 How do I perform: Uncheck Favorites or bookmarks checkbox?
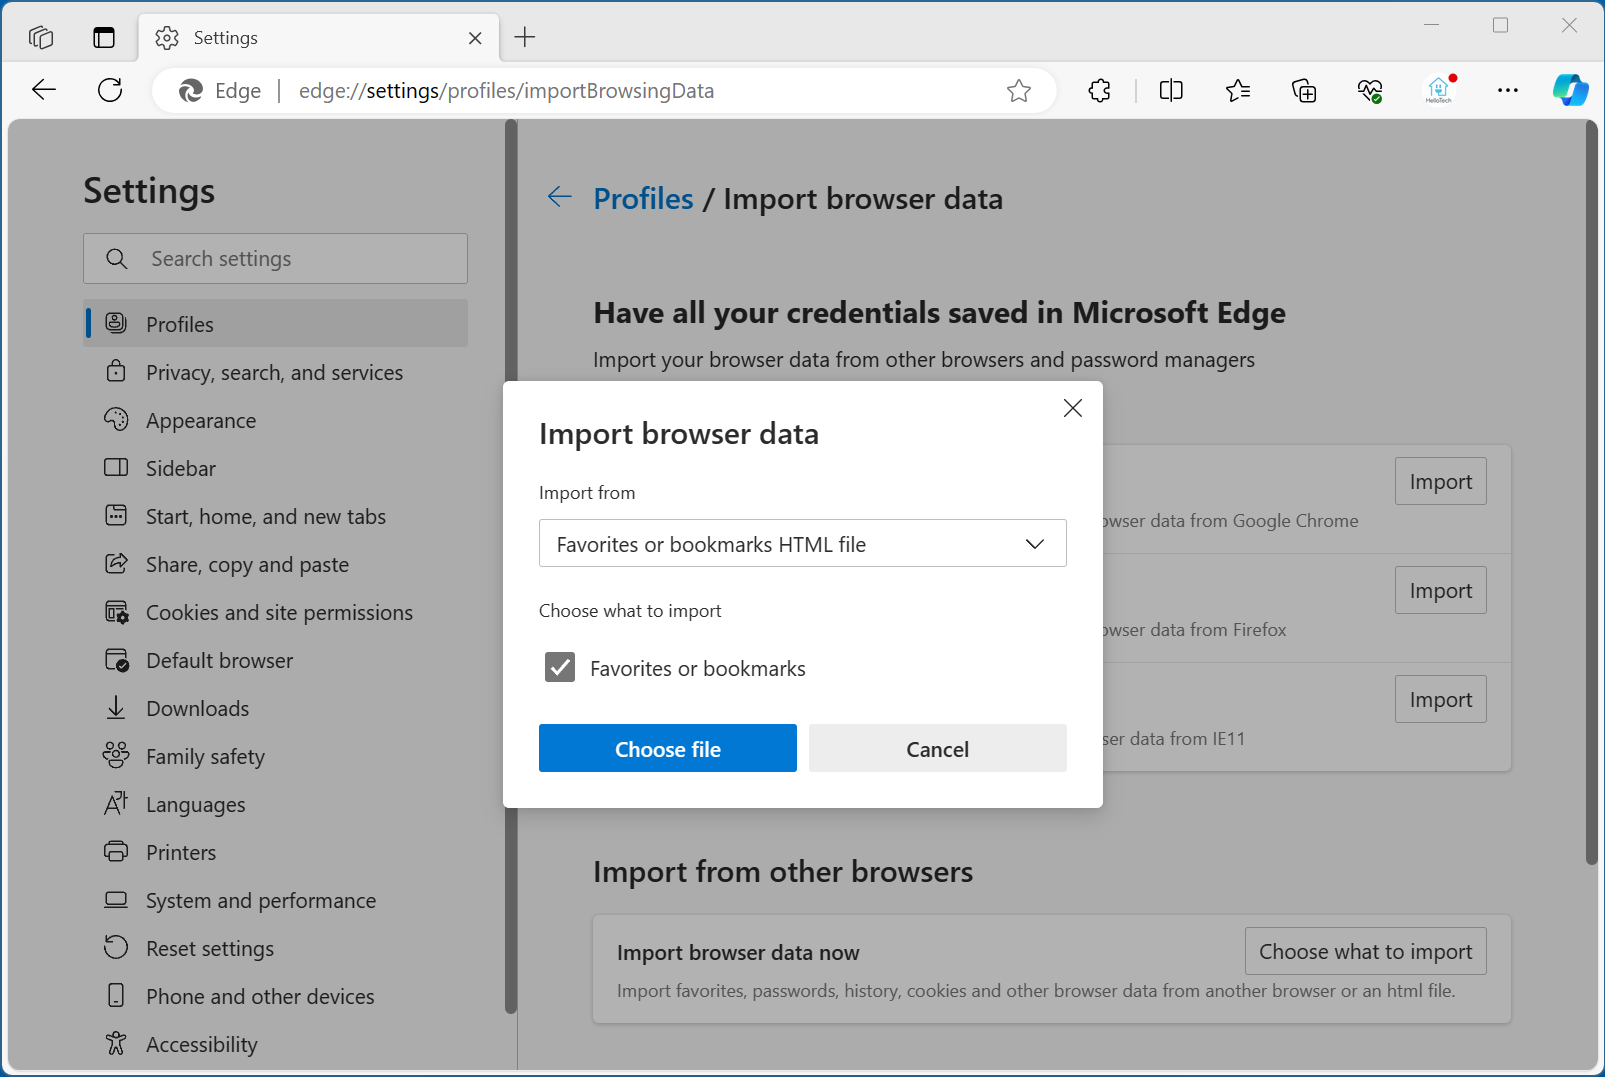click(560, 668)
